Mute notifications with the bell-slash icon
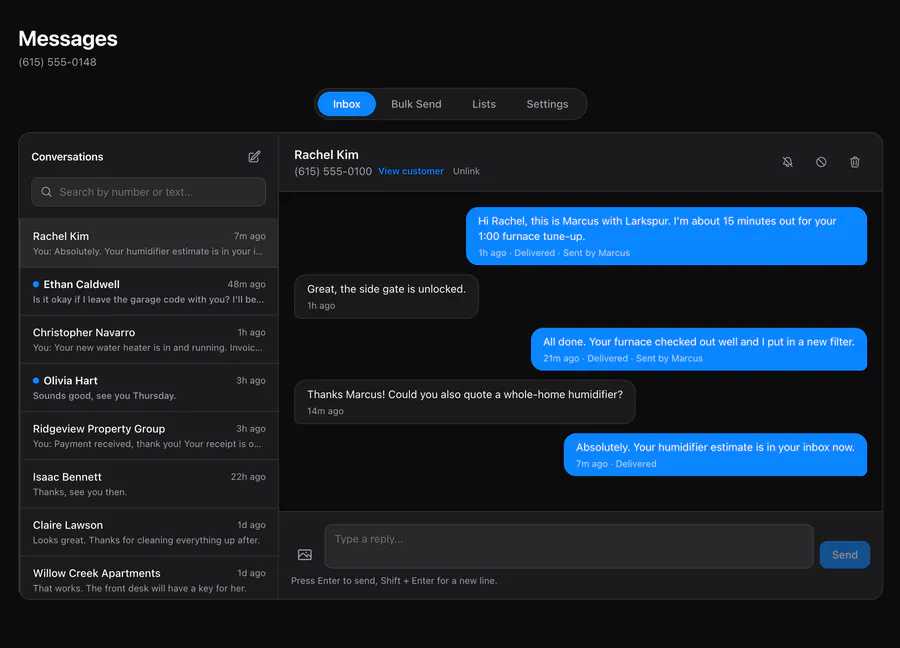Viewport: 900px width, 648px height. coord(788,162)
